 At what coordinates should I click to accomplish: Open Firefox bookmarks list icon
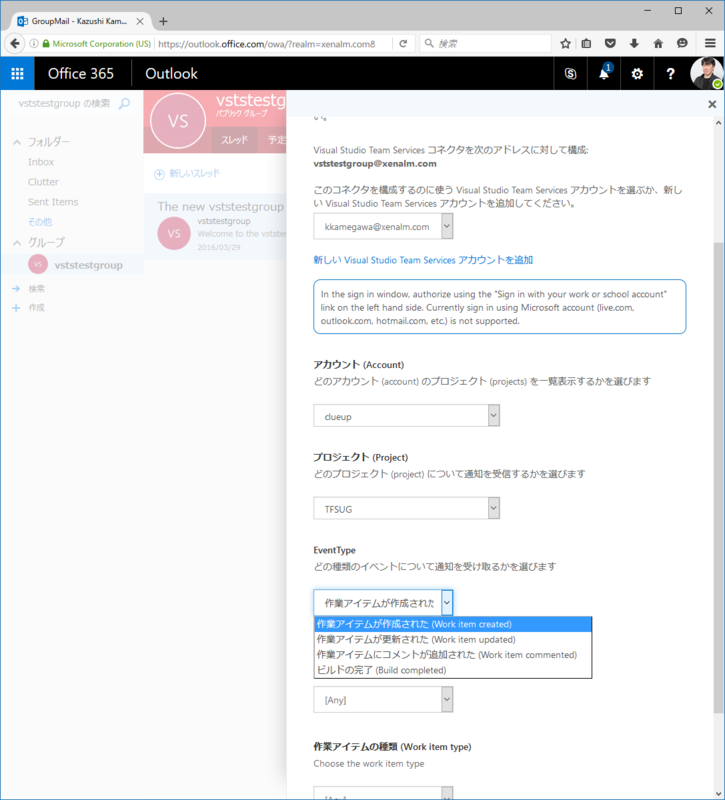point(586,43)
